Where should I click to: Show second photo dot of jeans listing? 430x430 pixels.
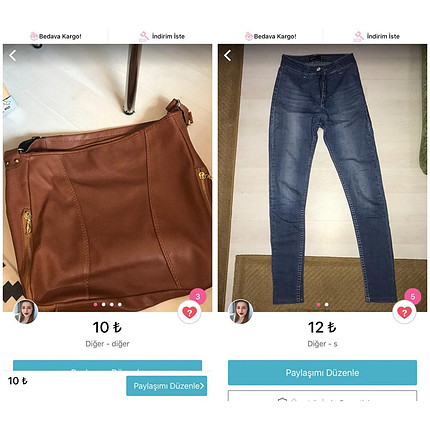point(326,304)
